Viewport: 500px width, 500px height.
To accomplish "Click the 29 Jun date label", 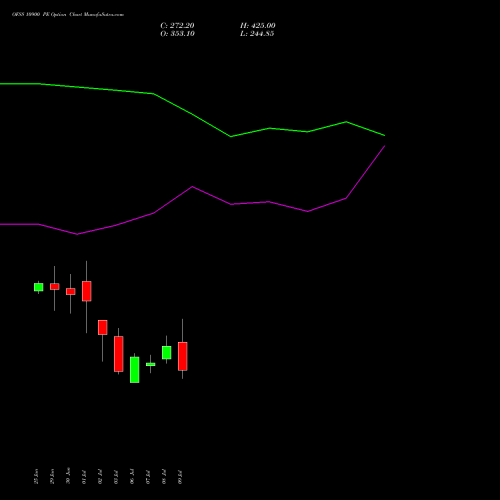I will [x=52, y=476].
